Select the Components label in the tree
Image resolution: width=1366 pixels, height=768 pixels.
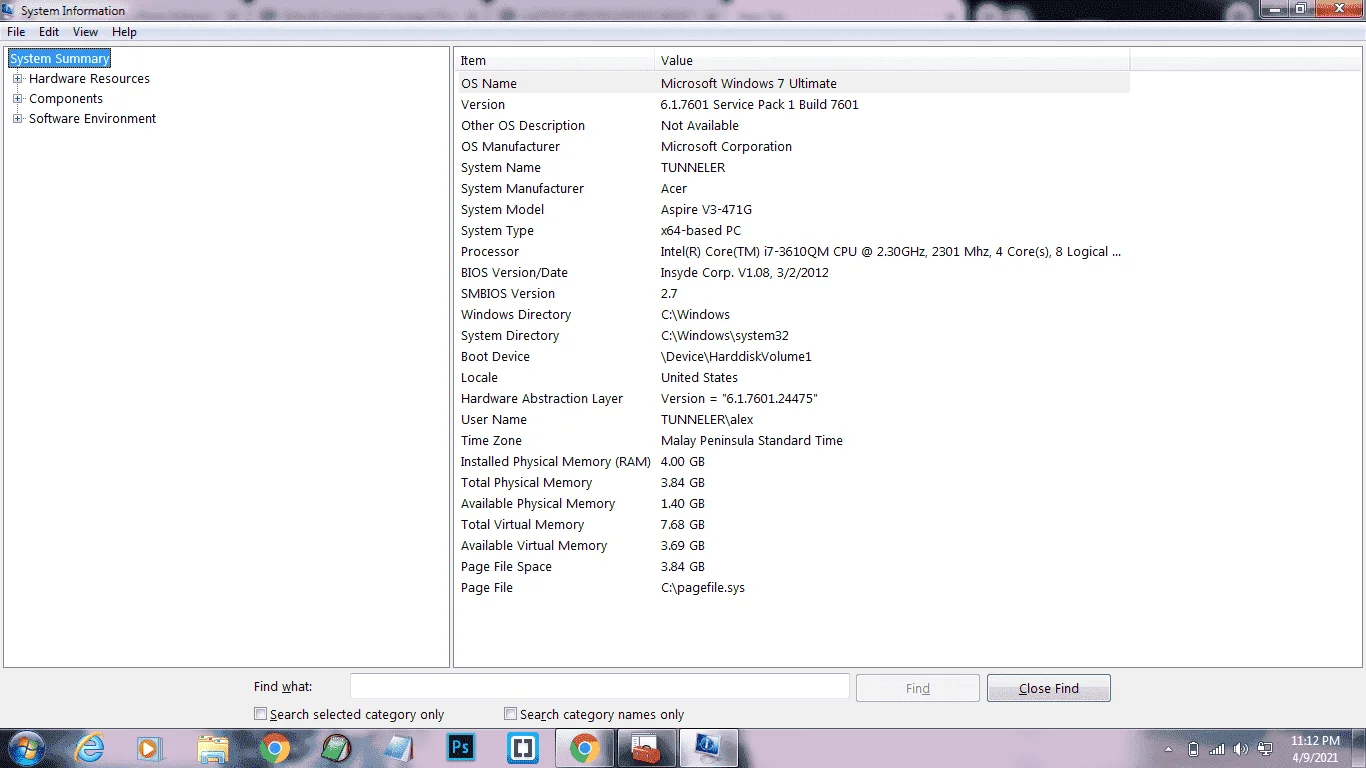pos(66,99)
